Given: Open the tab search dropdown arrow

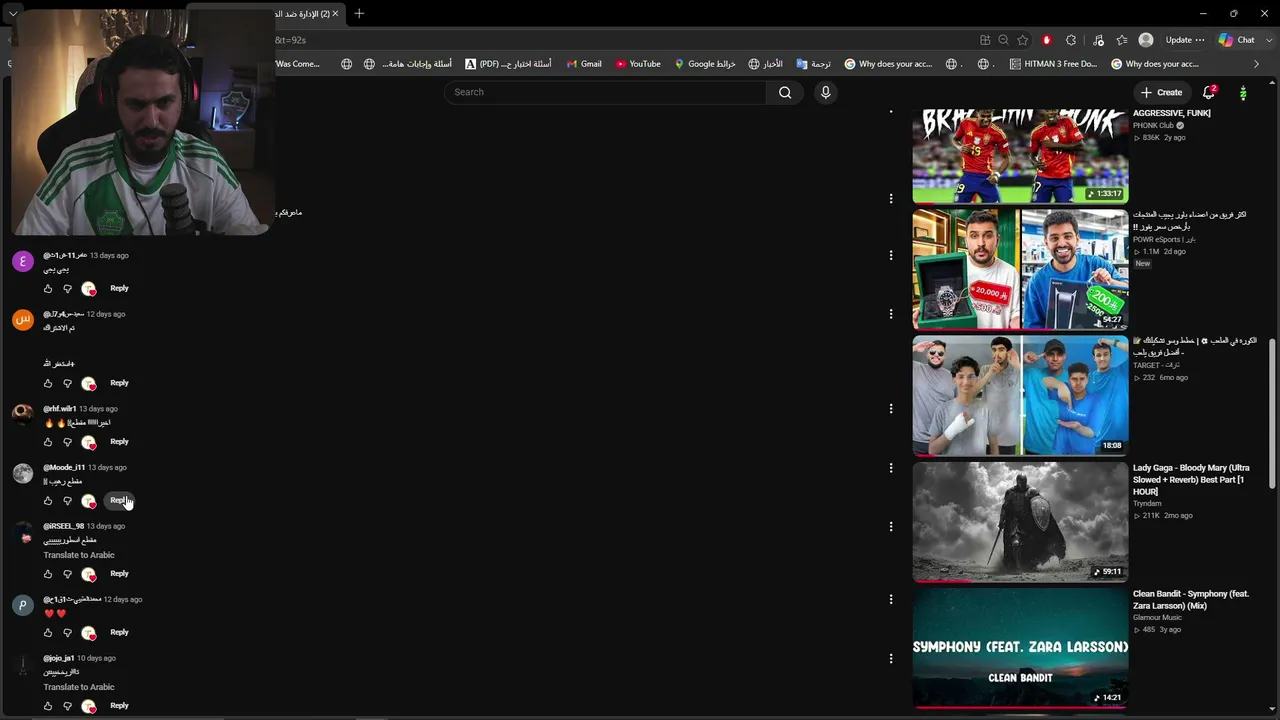Looking at the screenshot, I should 13,13.
